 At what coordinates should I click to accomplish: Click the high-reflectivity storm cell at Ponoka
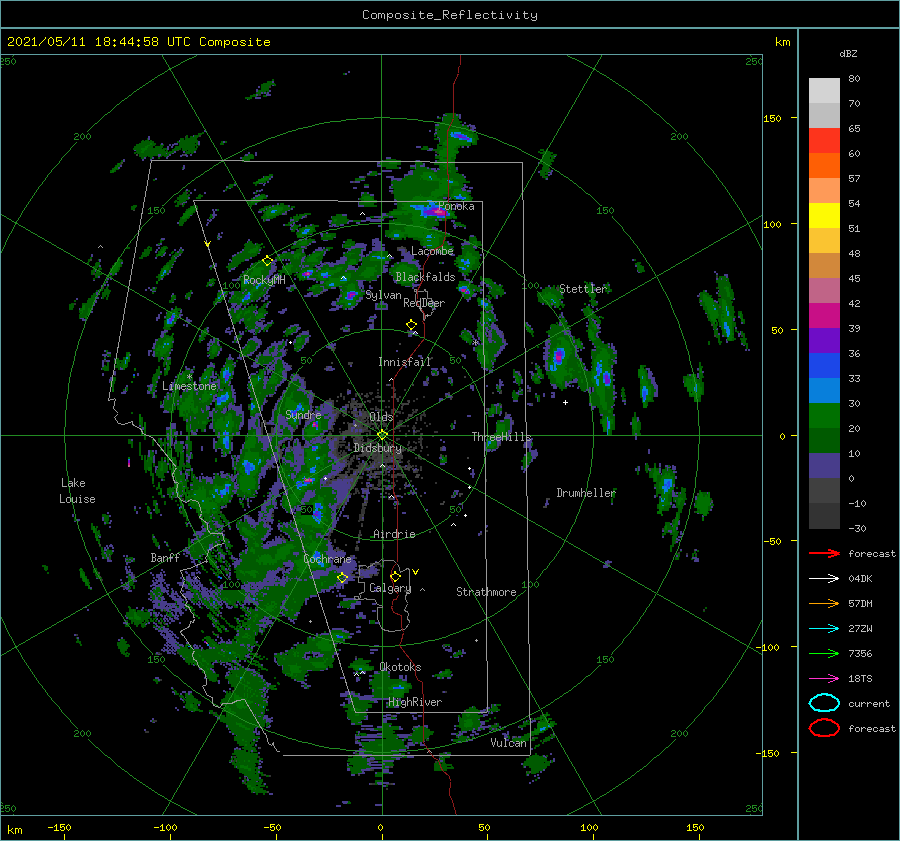pyautogui.click(x=435, y=212)
